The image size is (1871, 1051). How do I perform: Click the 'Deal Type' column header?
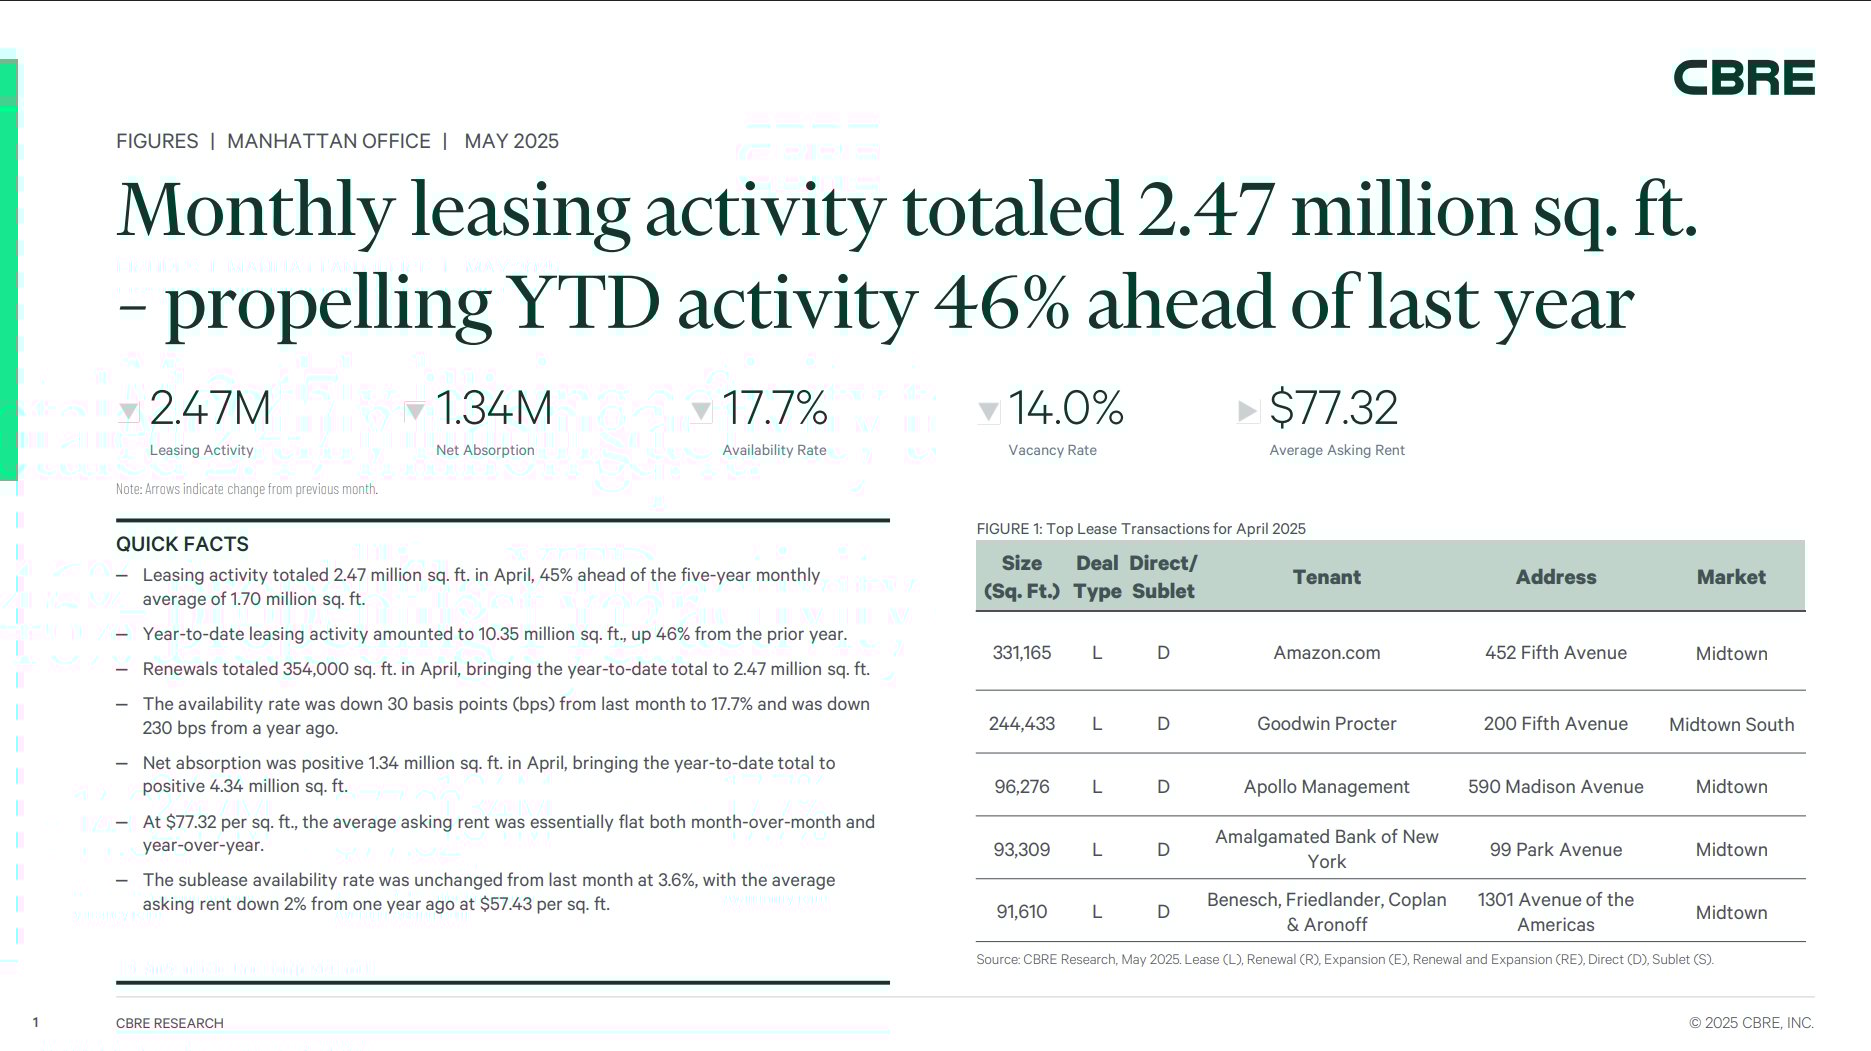pos(1097,577)
